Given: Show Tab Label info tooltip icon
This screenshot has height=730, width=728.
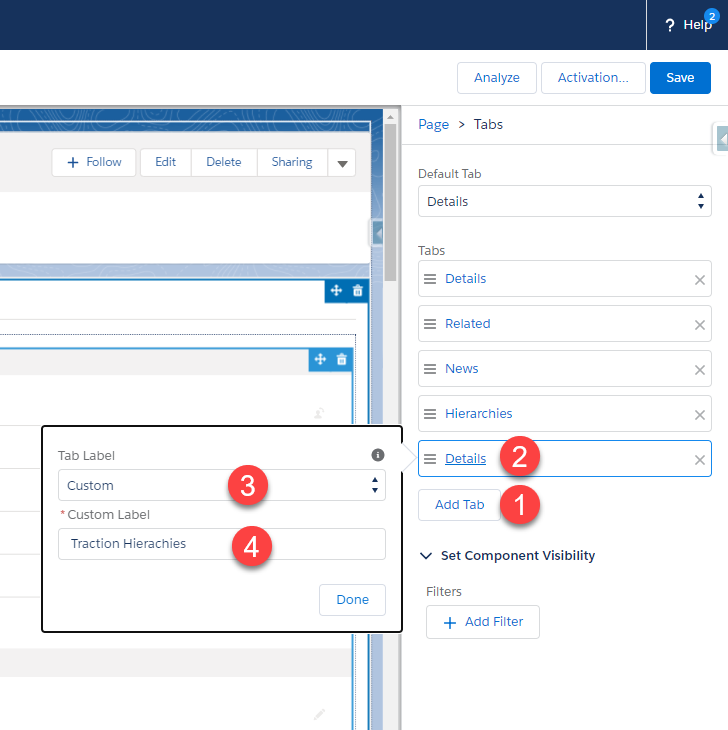Looking at the screenshot, I should (377, 455).
